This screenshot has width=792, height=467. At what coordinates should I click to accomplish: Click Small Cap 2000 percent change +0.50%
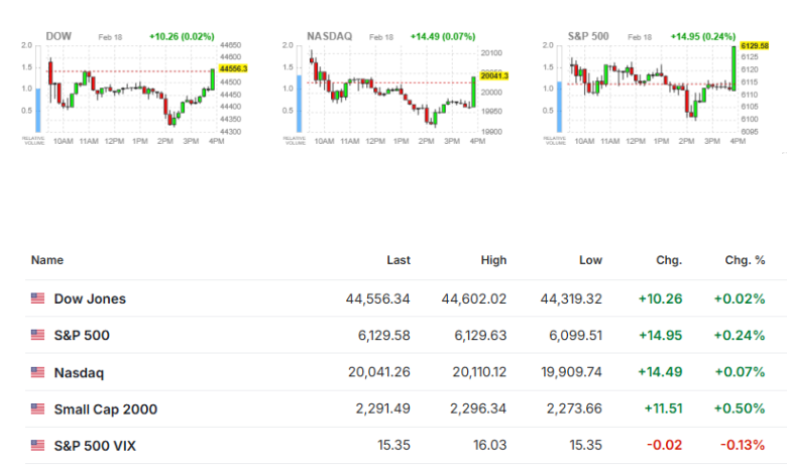[739, 408]
